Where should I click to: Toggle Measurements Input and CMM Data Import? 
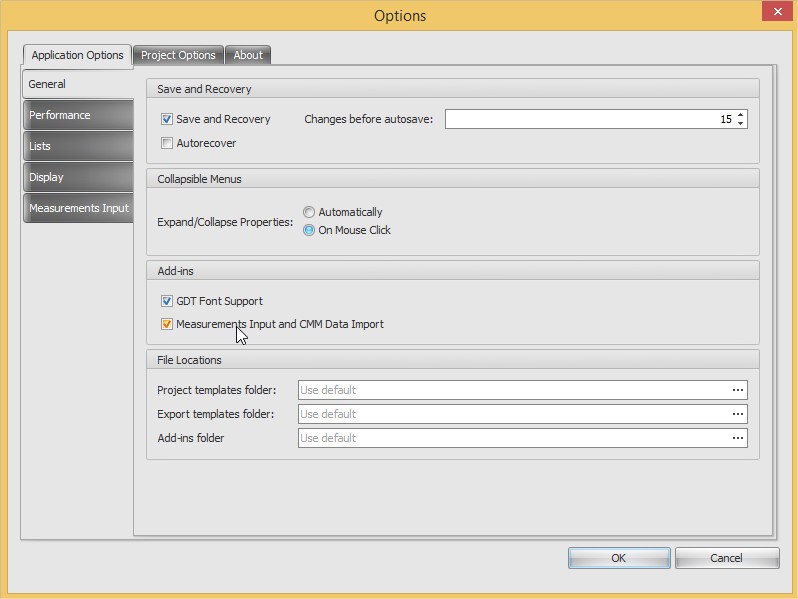point(167,324)
